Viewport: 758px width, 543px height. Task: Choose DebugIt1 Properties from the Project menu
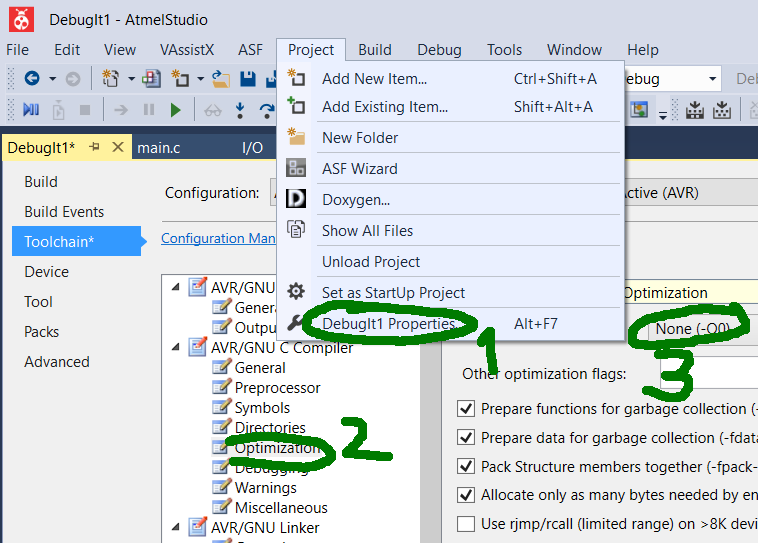tap(389, 324)
